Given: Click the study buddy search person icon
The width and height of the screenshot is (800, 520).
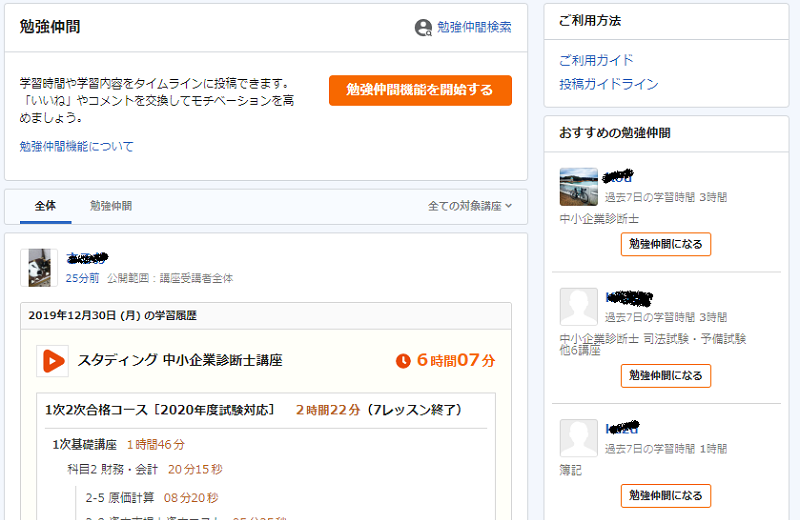Looking at the screenshot, I should coord(424,28).
